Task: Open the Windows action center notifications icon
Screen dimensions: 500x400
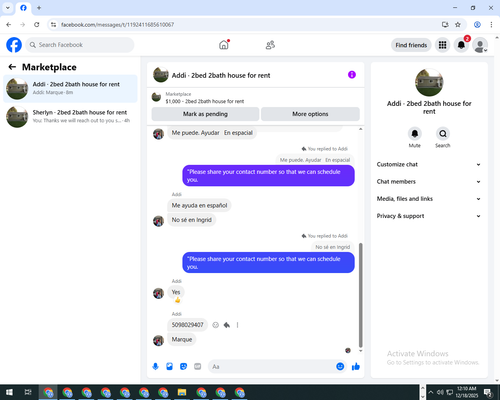Action: coord(488,392)
